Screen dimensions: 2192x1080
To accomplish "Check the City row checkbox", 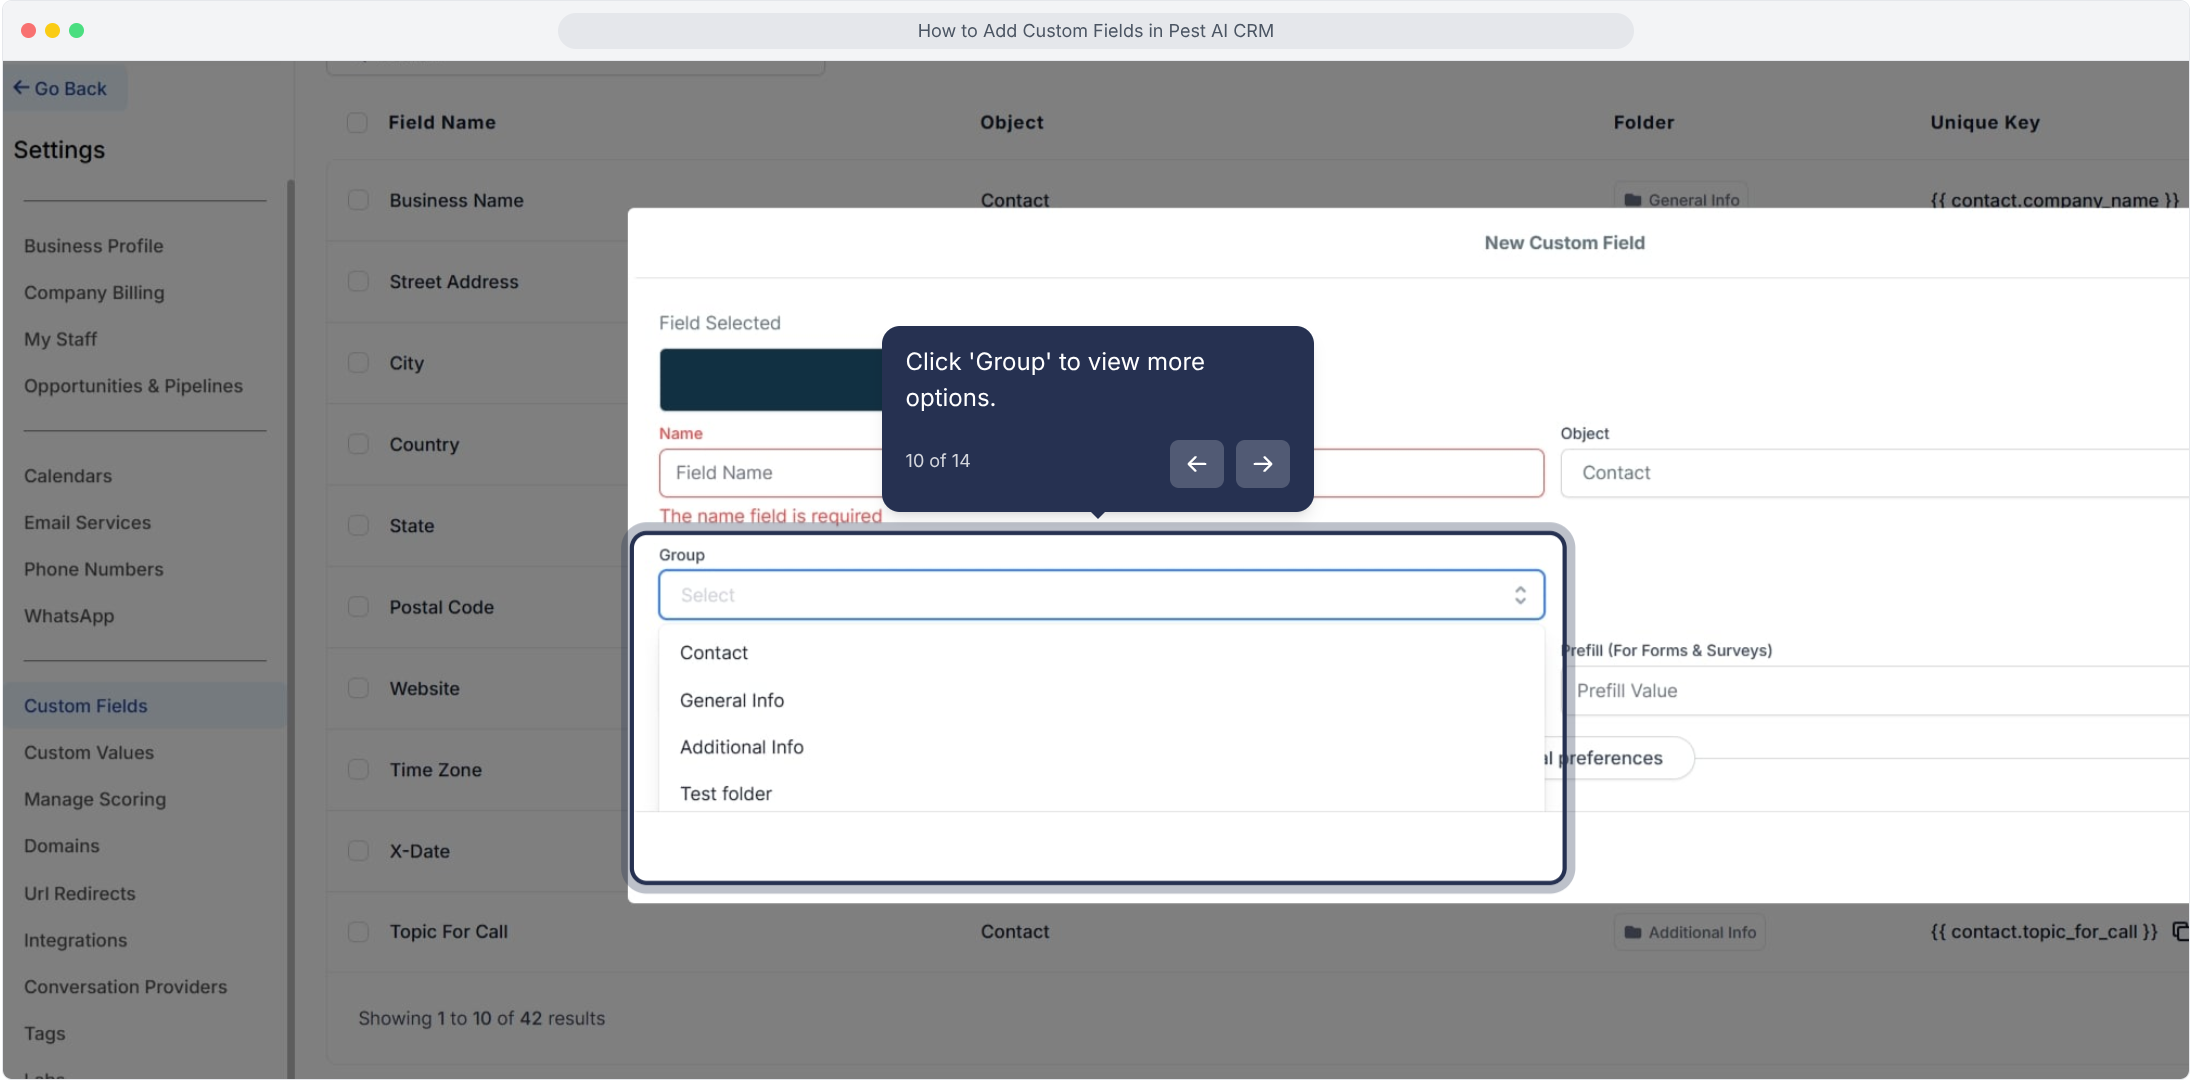I will (x=358, y=362).
